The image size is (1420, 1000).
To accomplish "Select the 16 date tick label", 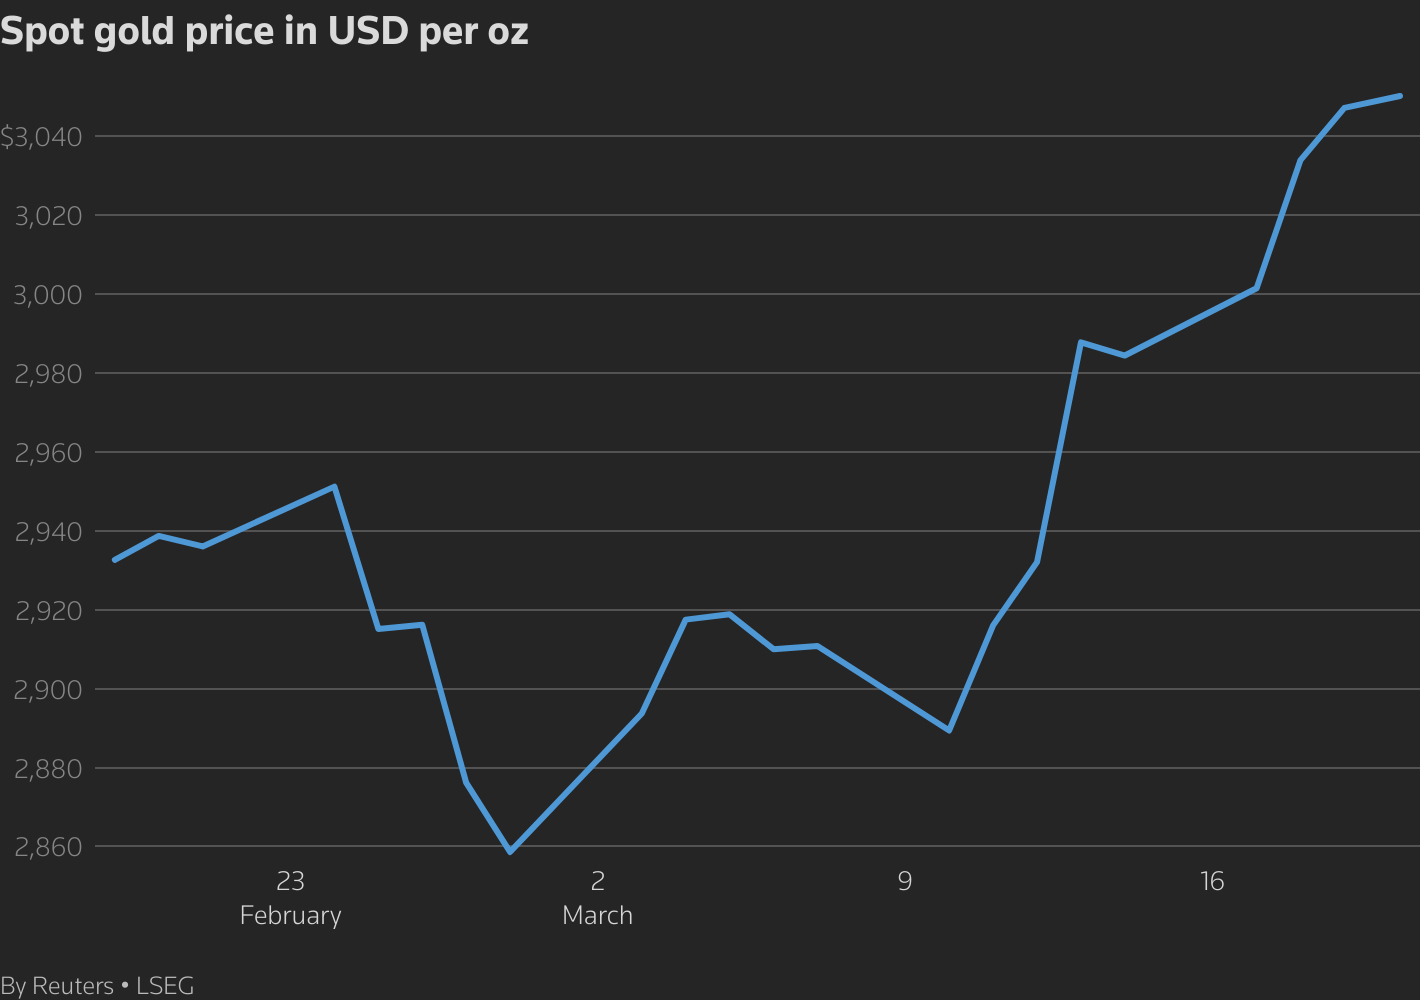I will click(x=1211, y=881).
